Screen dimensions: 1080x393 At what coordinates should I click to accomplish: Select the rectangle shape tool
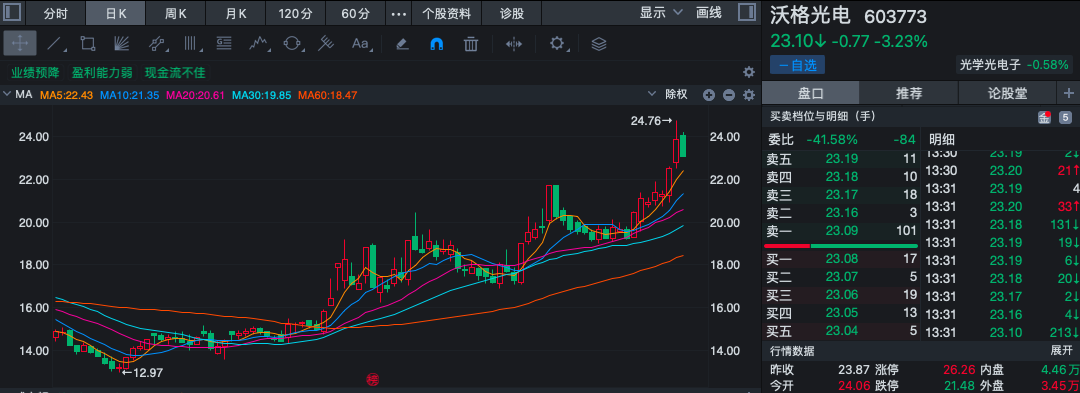88,44
